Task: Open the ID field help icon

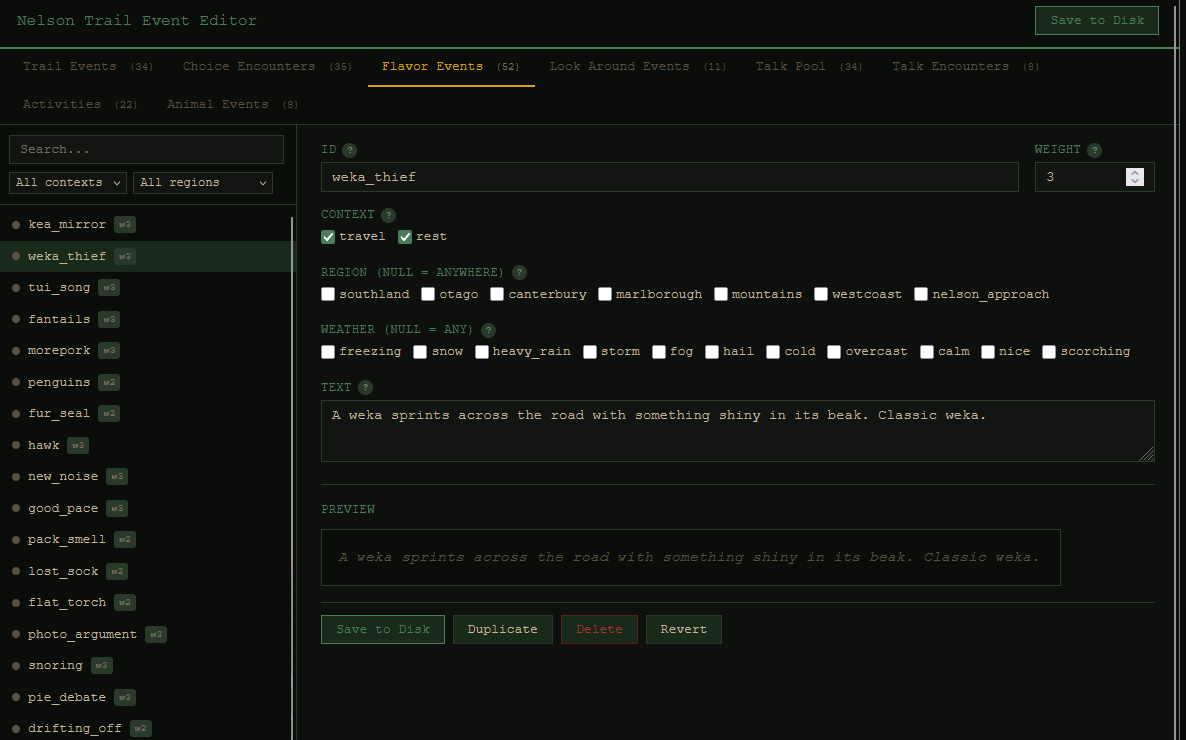Action: (349, 150)
